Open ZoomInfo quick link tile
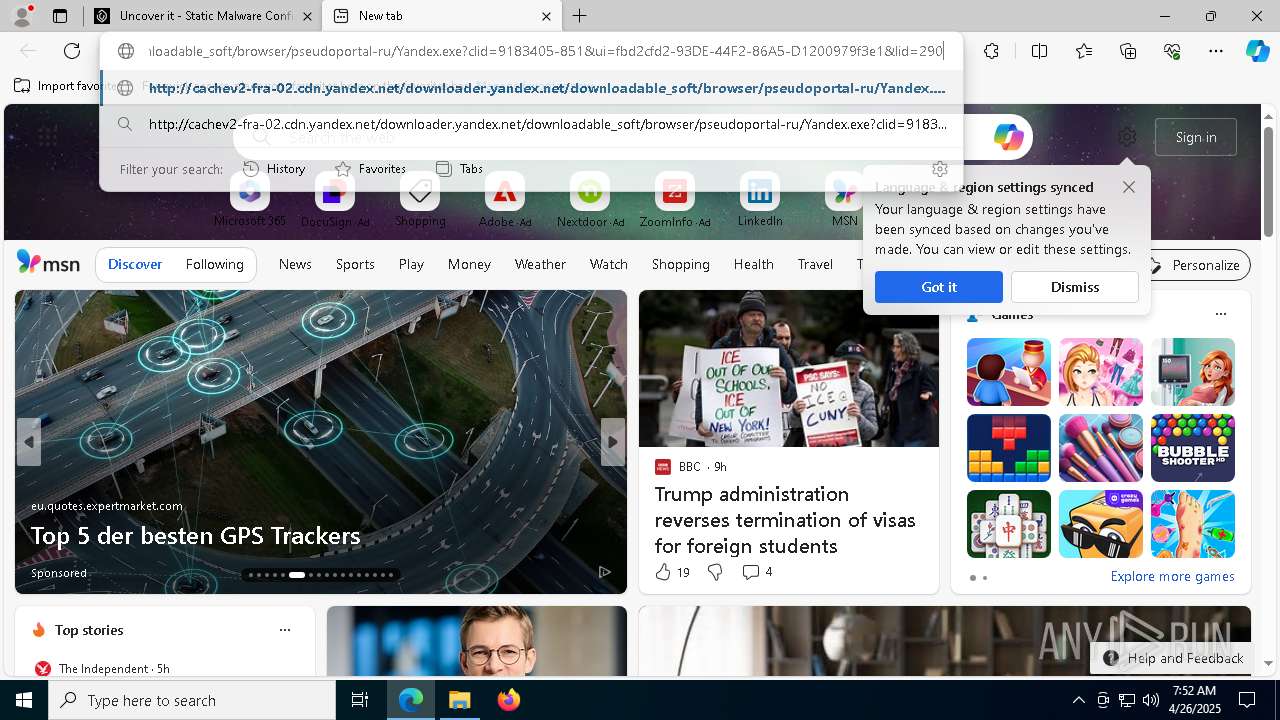The image size is (1280, 720). (675, 200)
